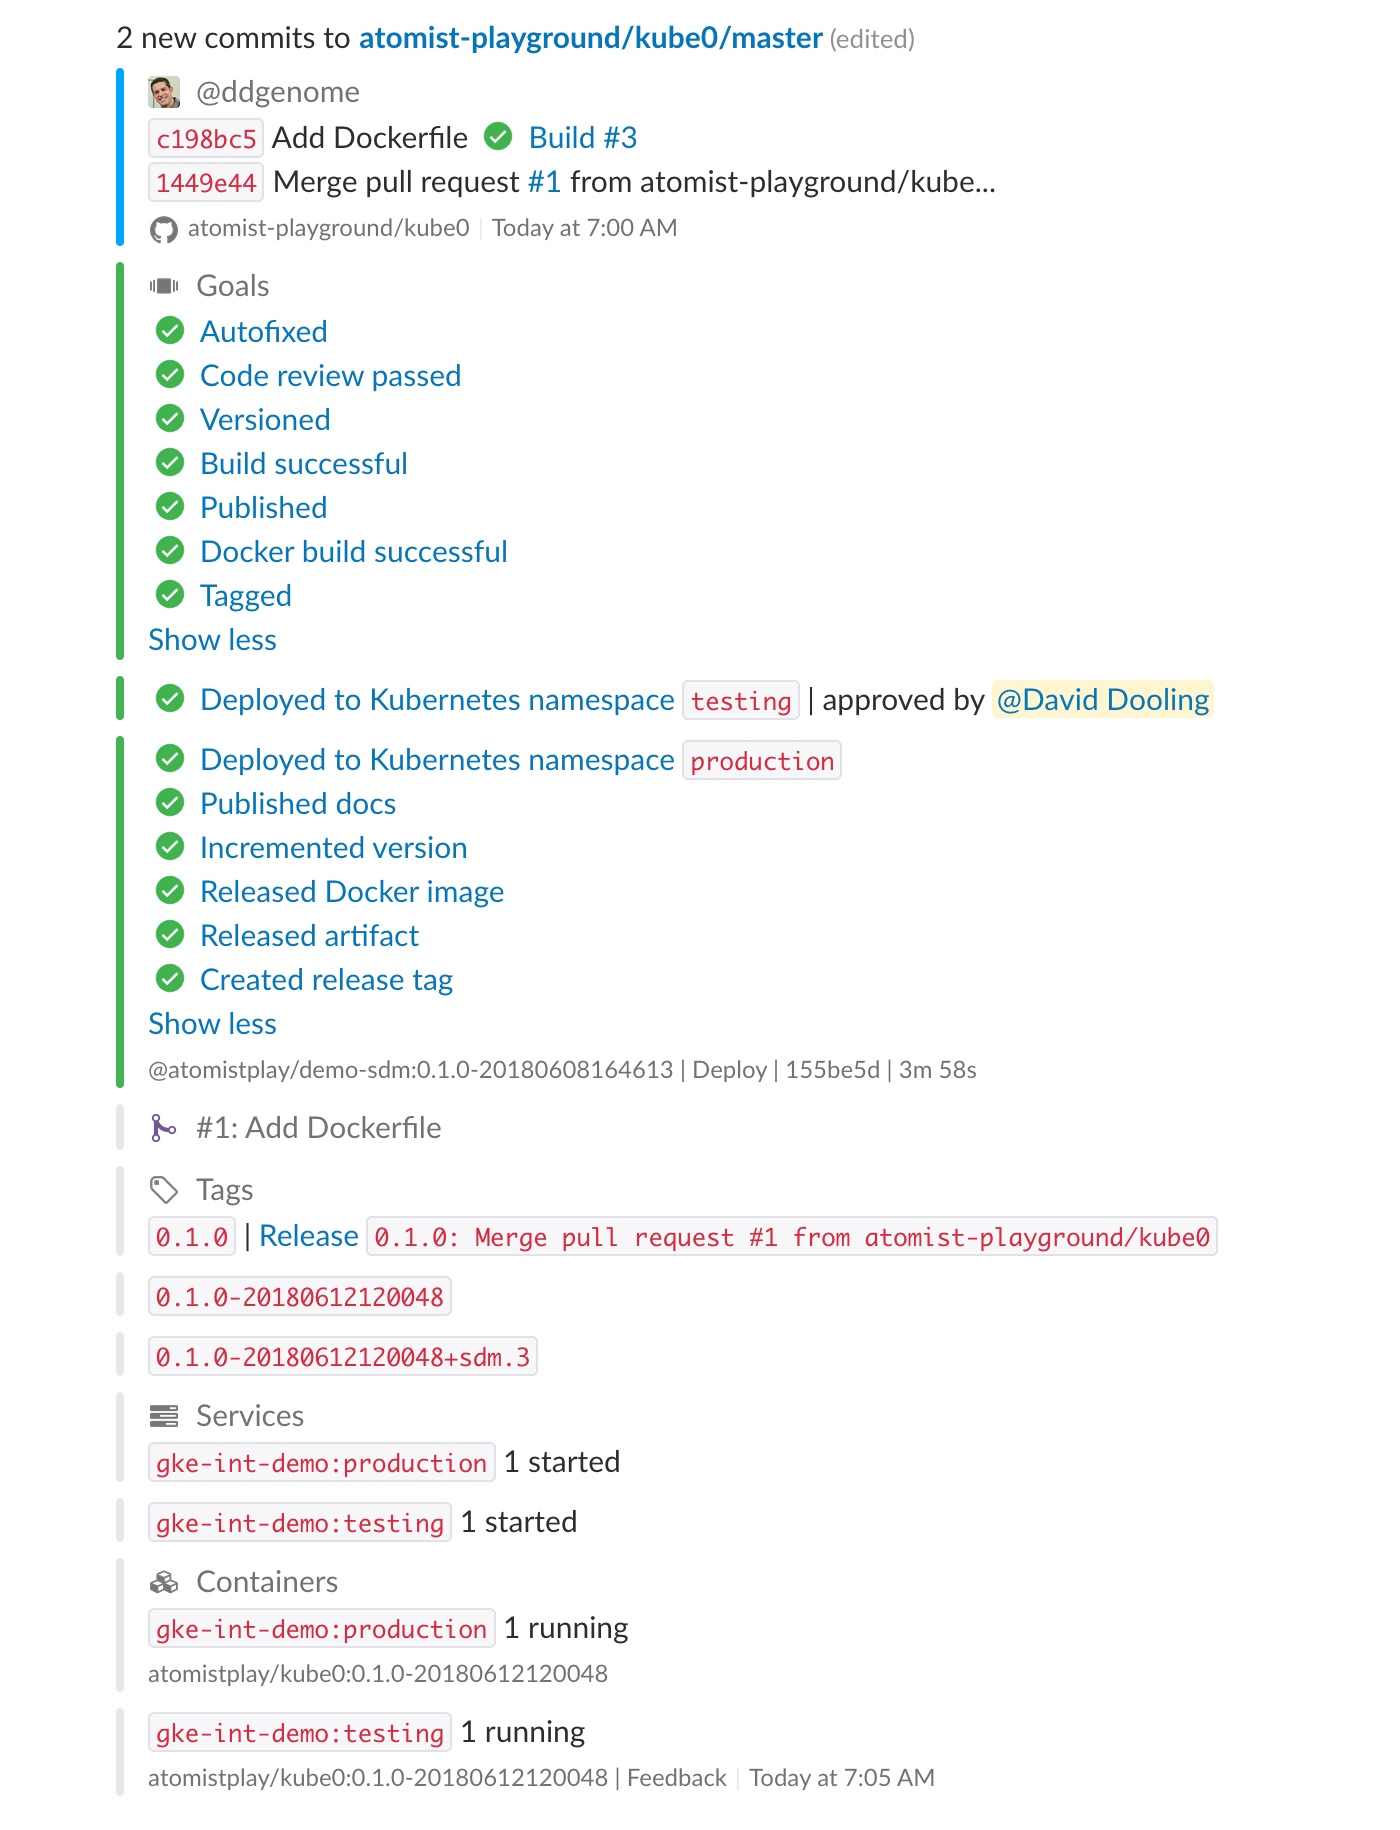
Task: Click the check icon beside Autofixed
Action: click(170, 330)
